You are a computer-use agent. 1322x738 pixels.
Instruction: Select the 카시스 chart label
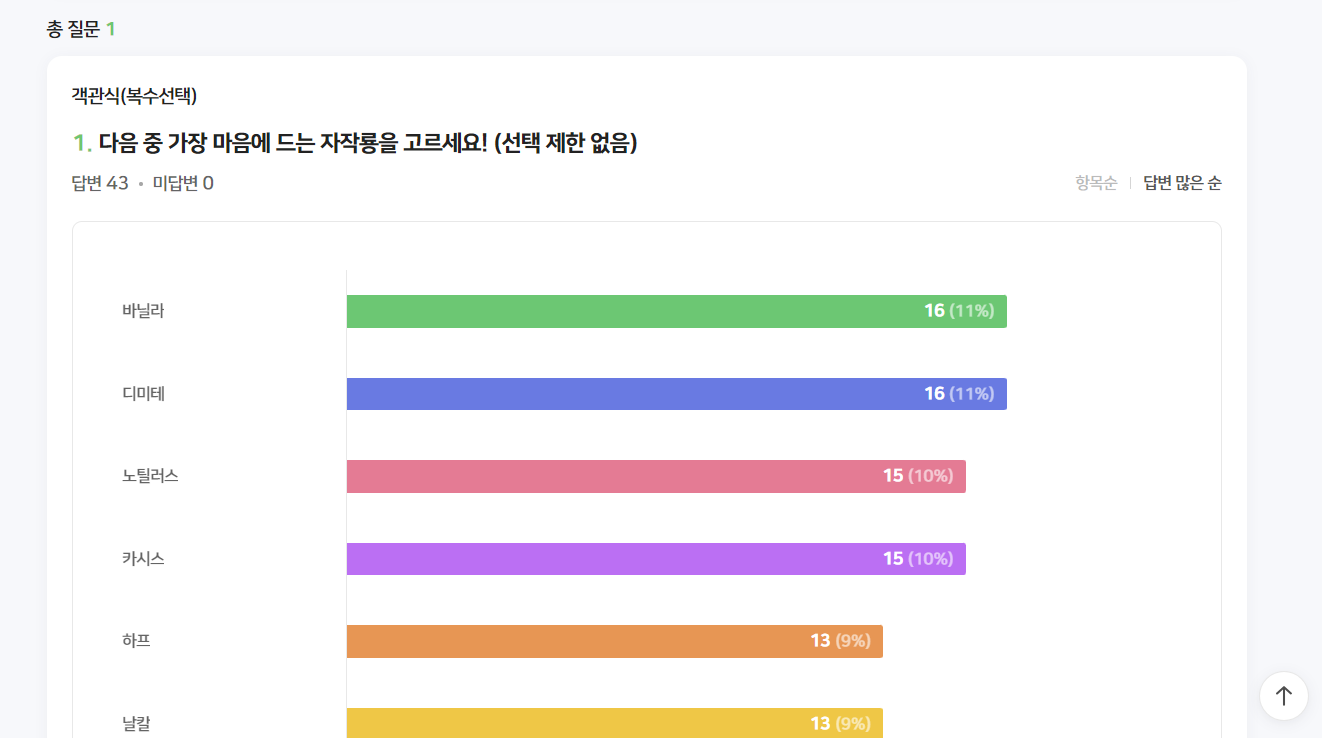(143, 559)
